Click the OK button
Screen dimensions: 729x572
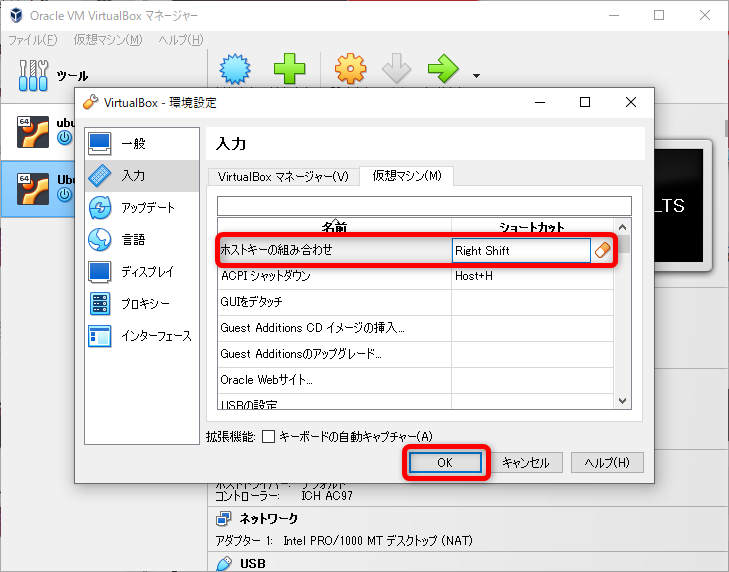445,462
